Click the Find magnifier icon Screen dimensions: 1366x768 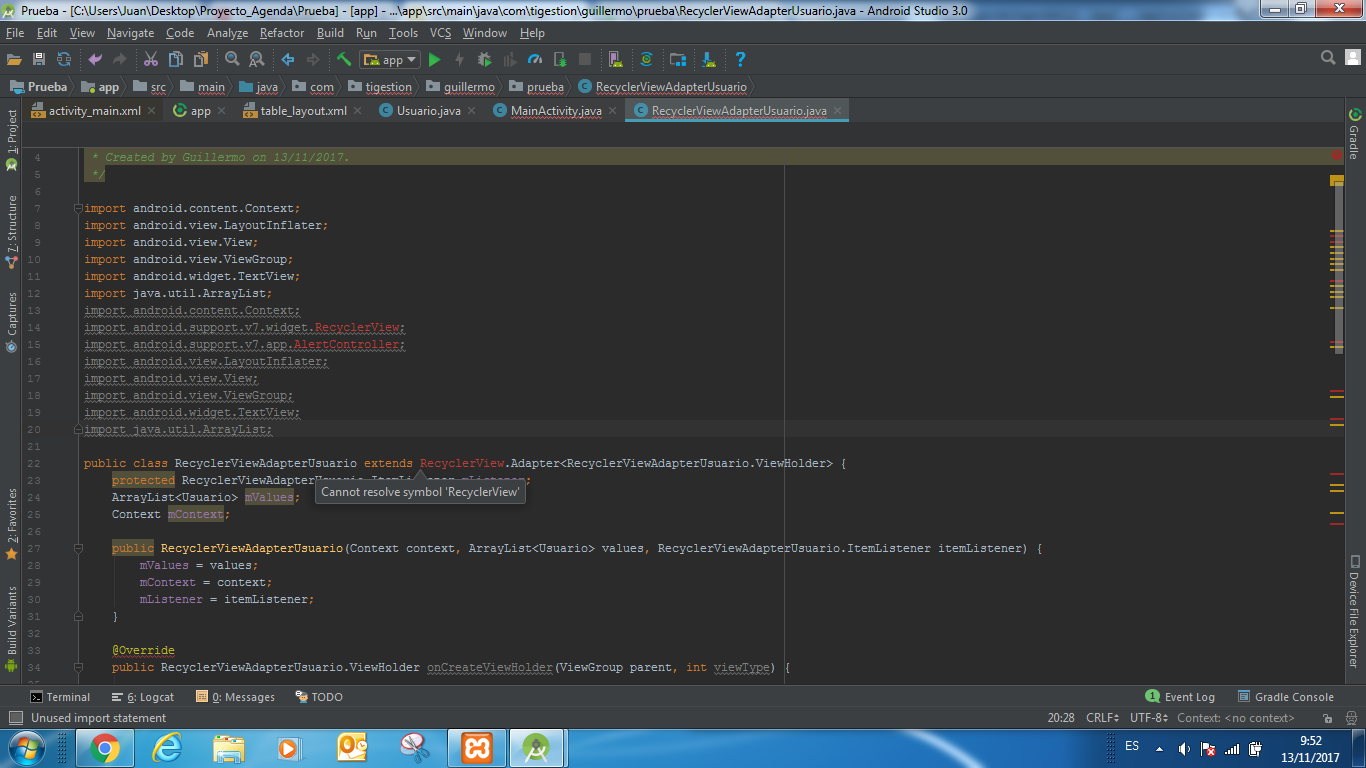pos(232,60)
